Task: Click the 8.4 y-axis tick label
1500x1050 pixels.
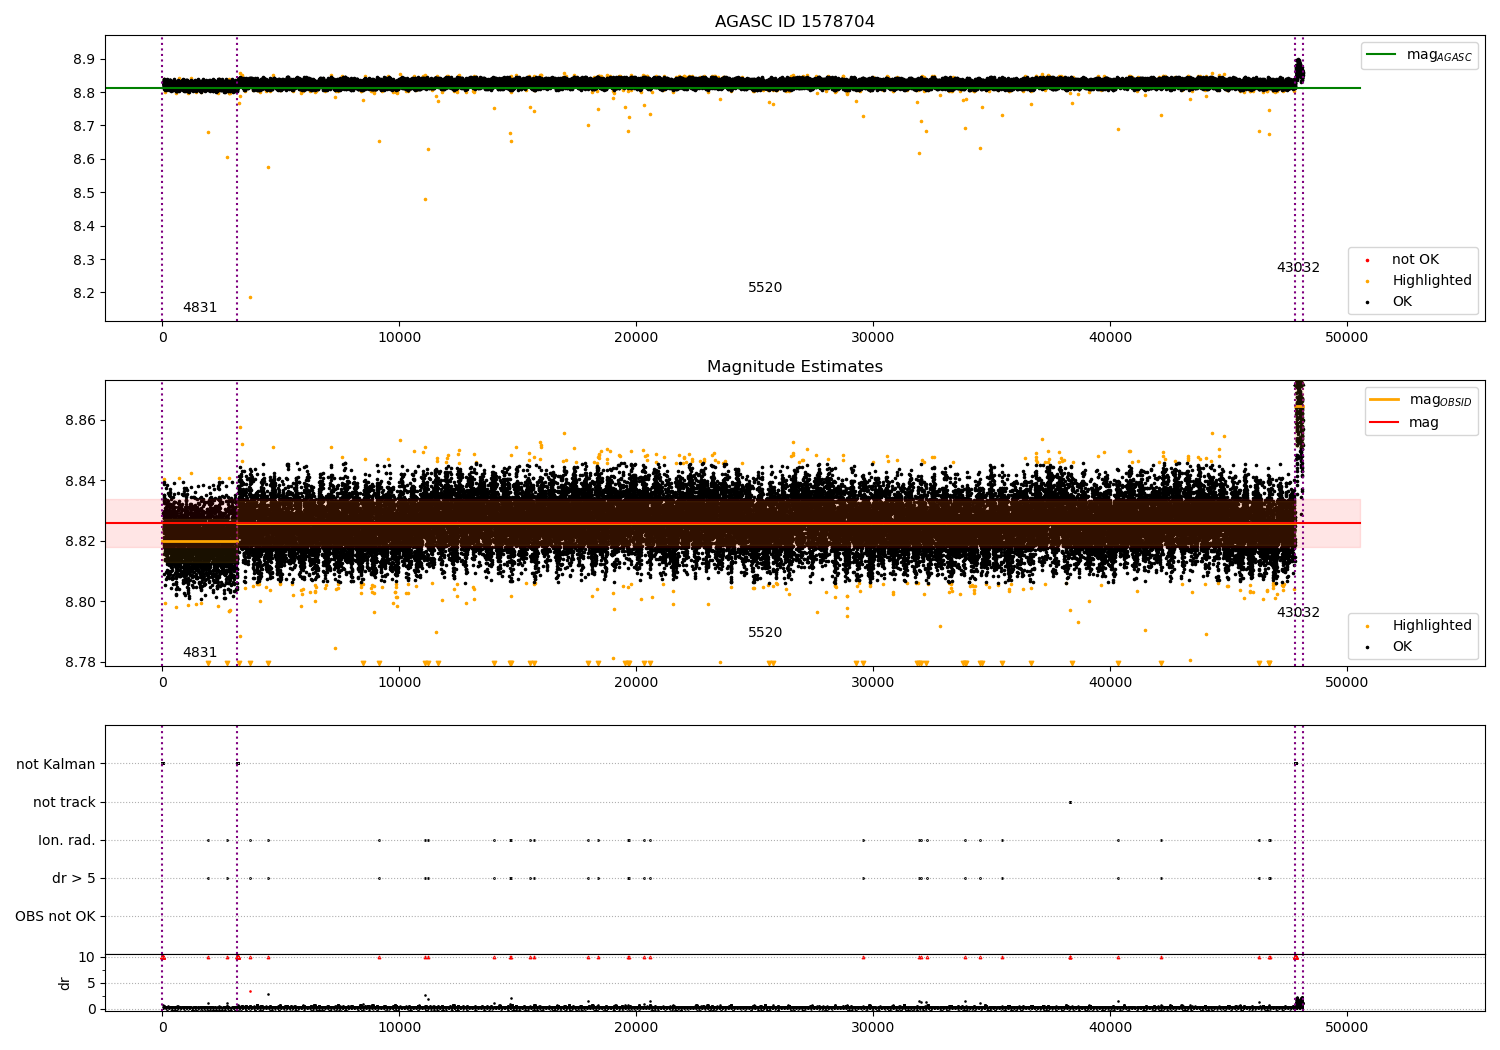Action: click(84, 227)
